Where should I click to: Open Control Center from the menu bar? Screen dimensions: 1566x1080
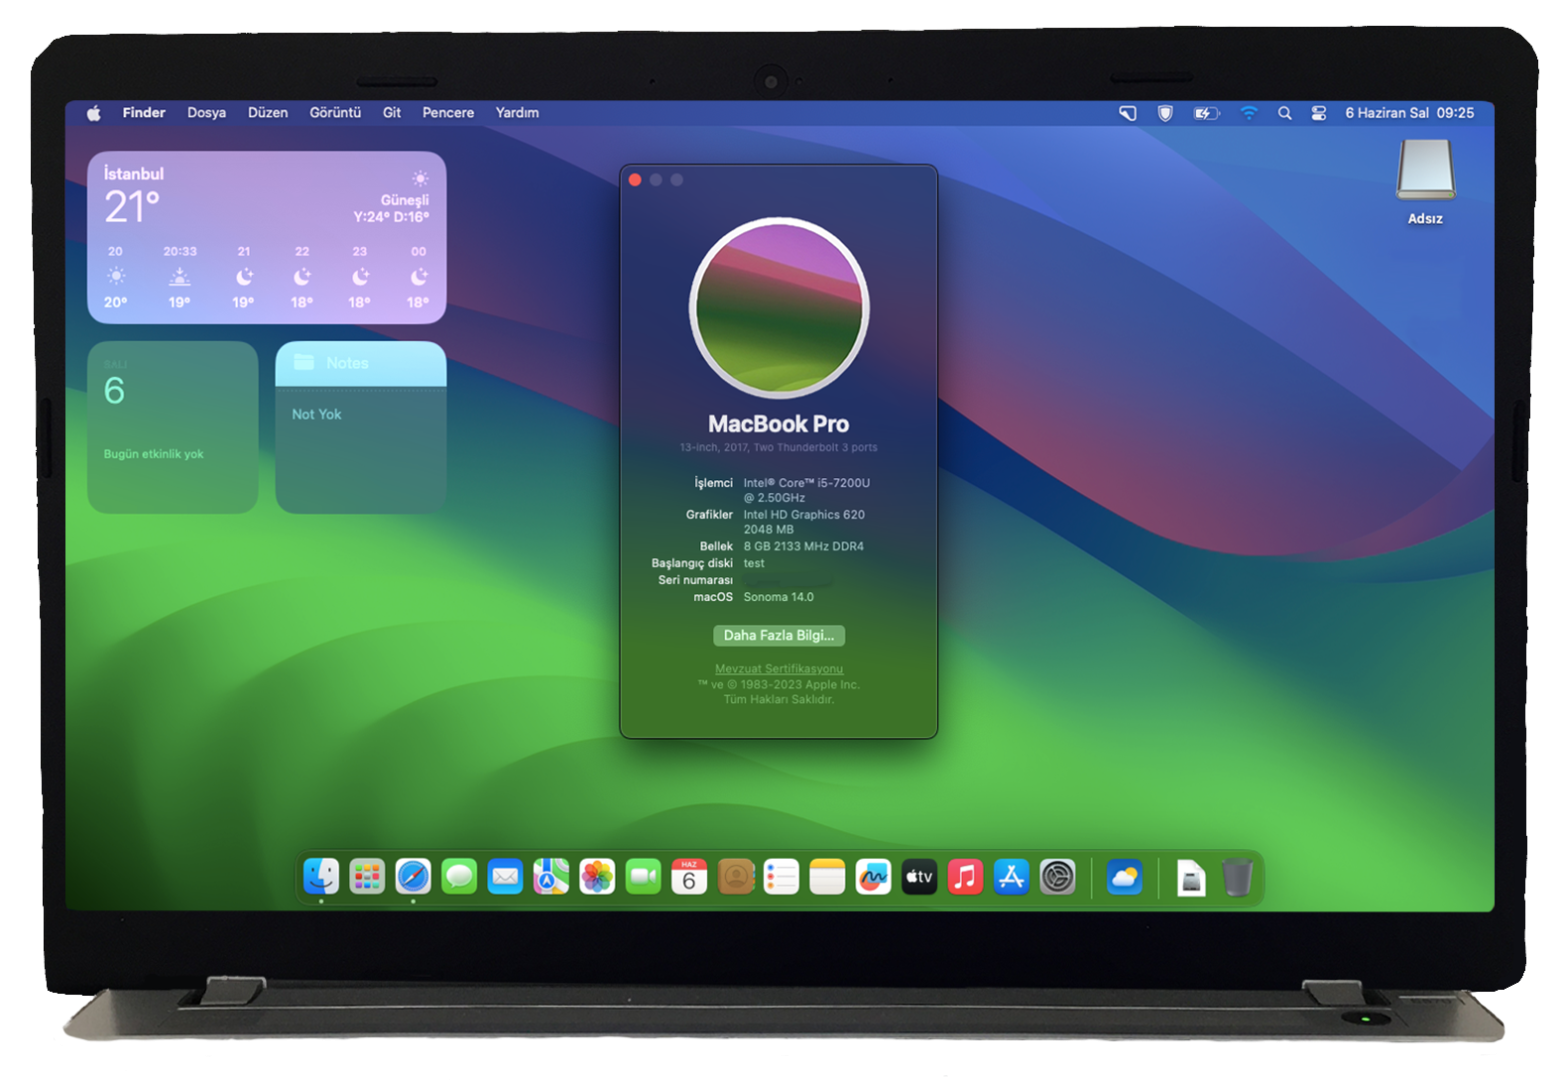pos(1319,113)
